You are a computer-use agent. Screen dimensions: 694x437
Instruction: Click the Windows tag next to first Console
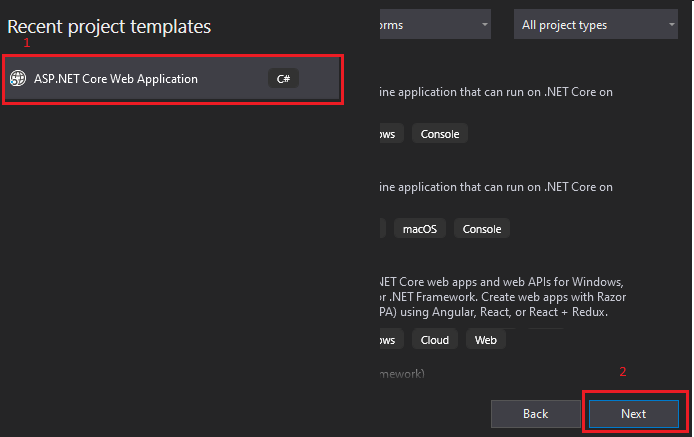point(391,134)
